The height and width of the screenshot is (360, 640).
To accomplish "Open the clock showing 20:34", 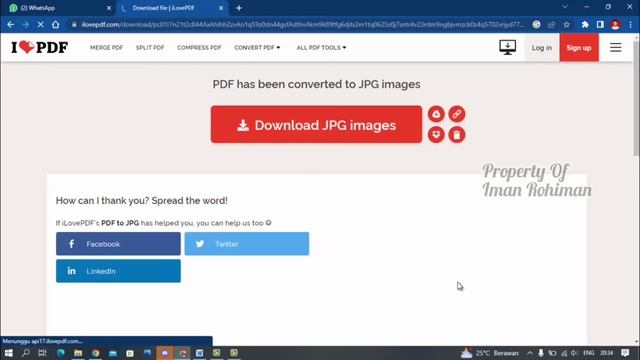I will 607,353.
